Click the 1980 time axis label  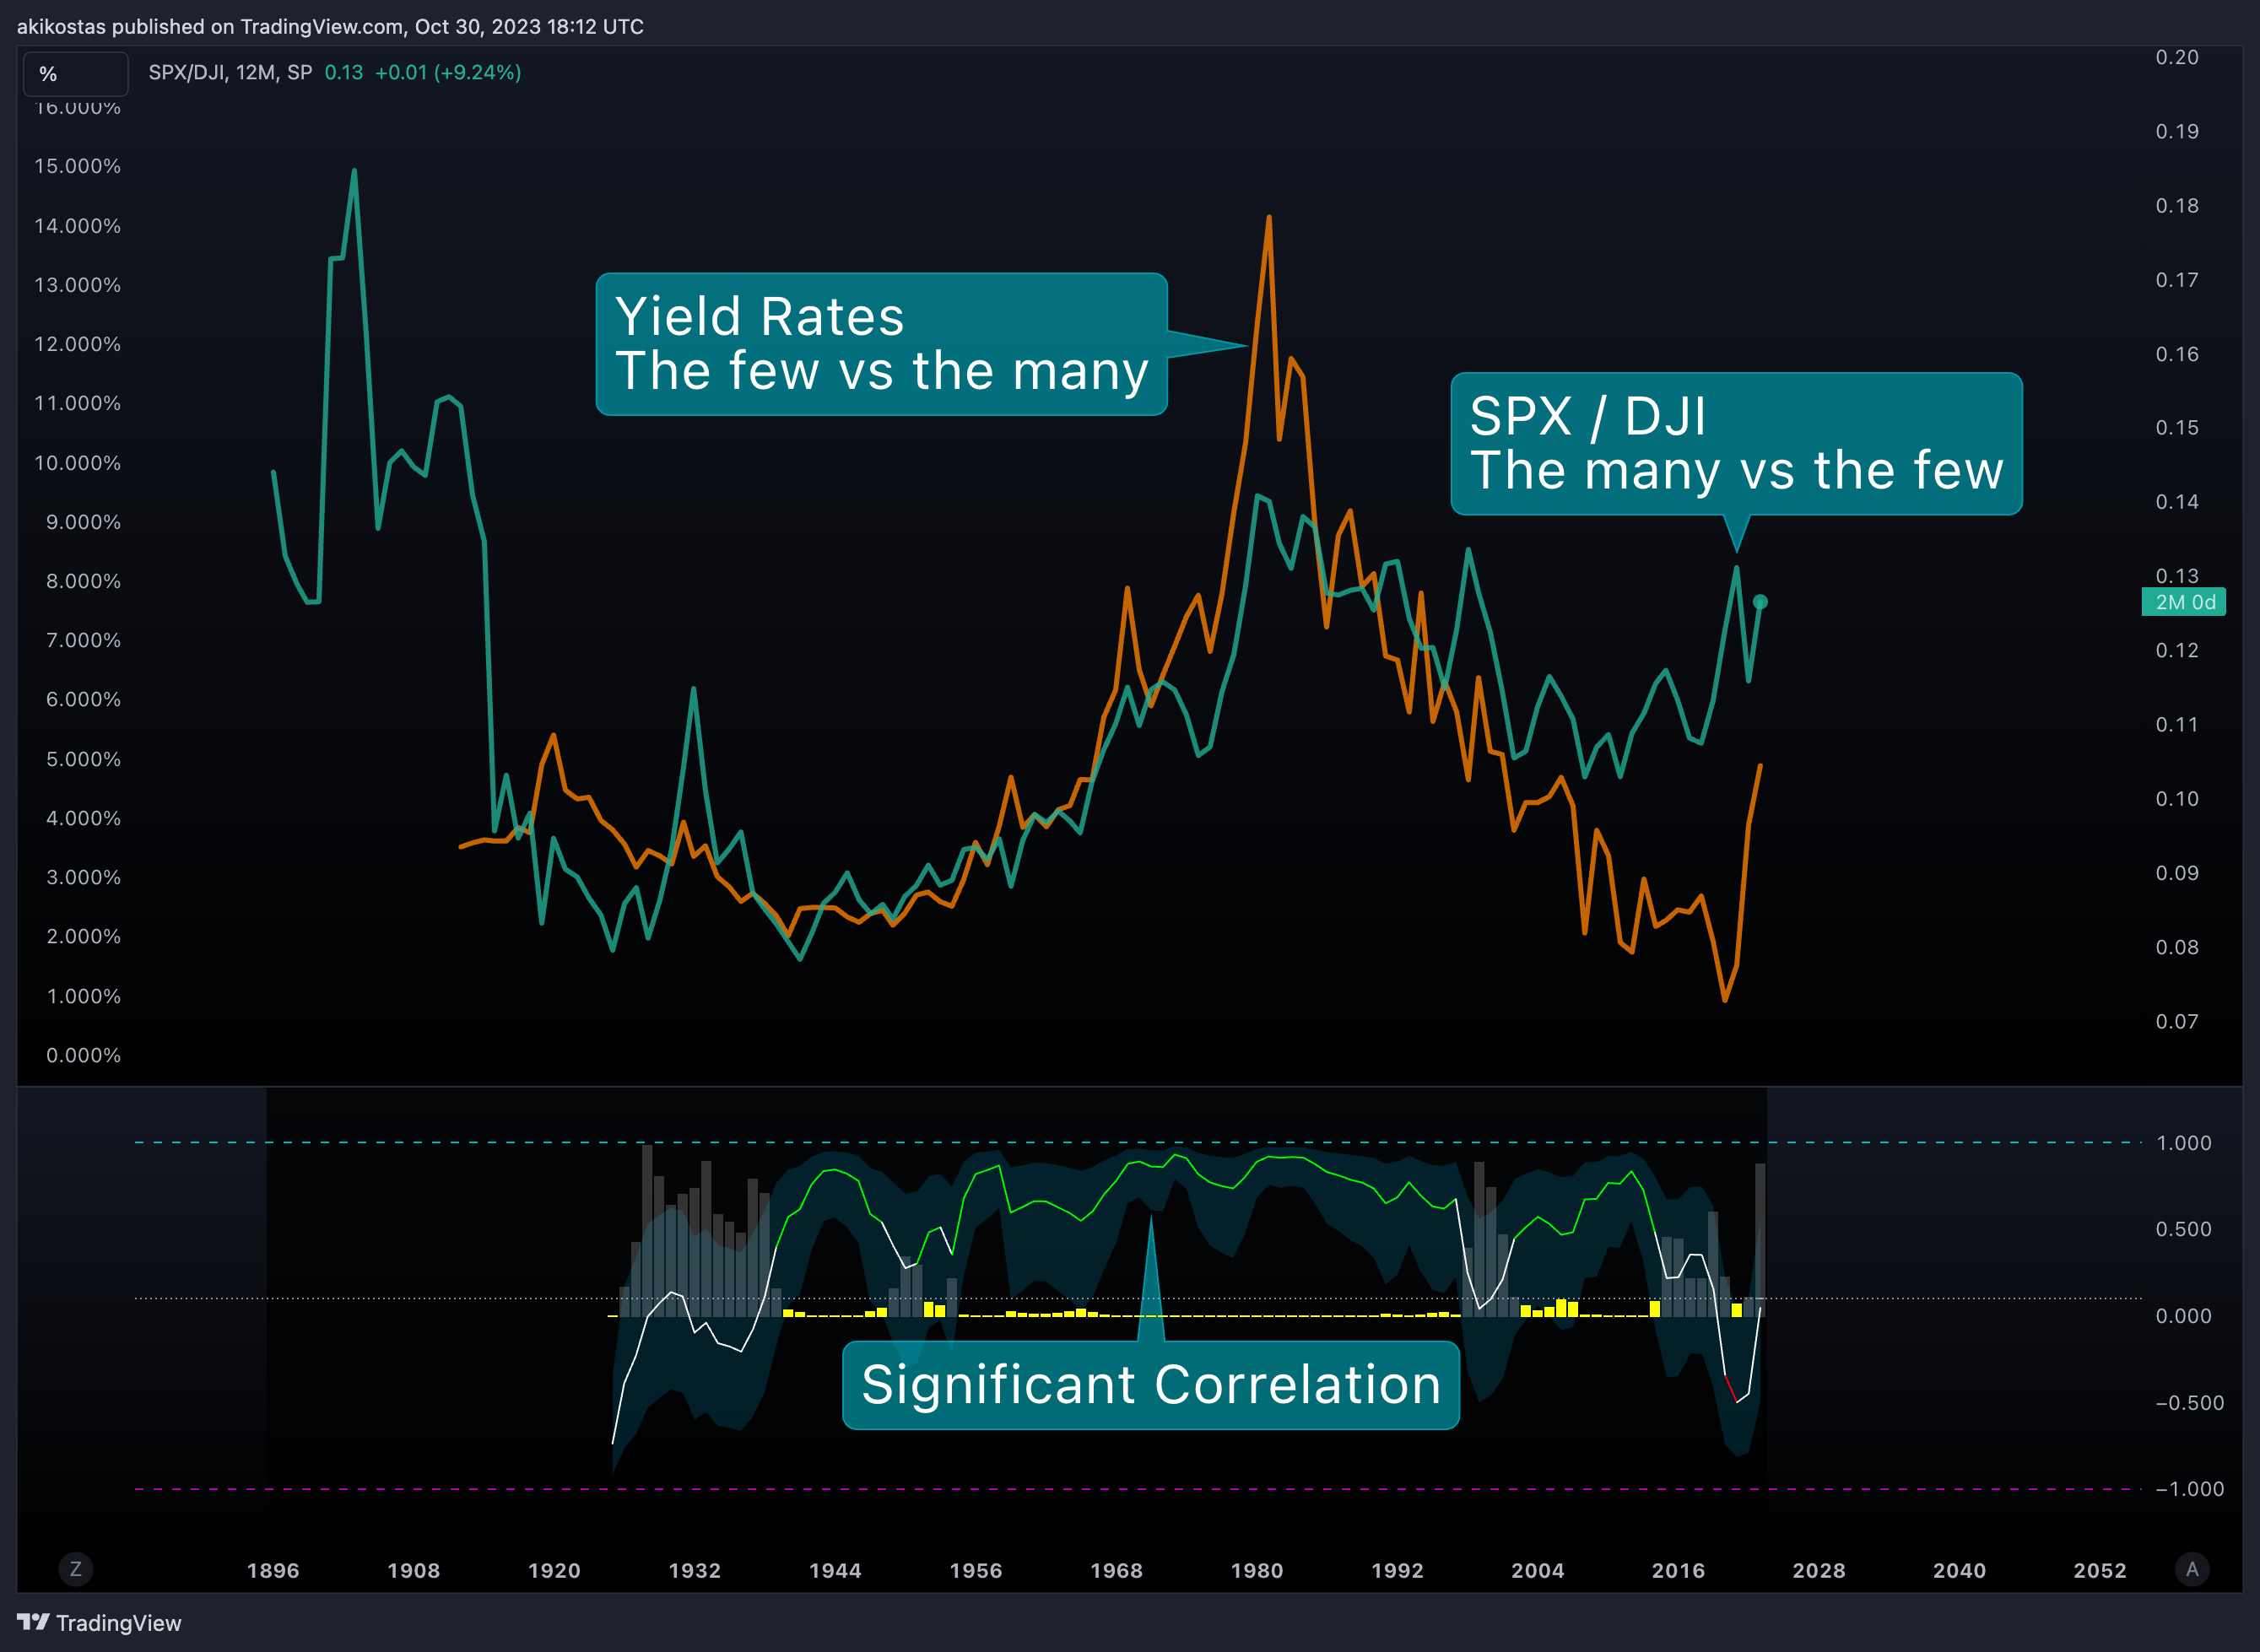[x=1257, y=1570]
